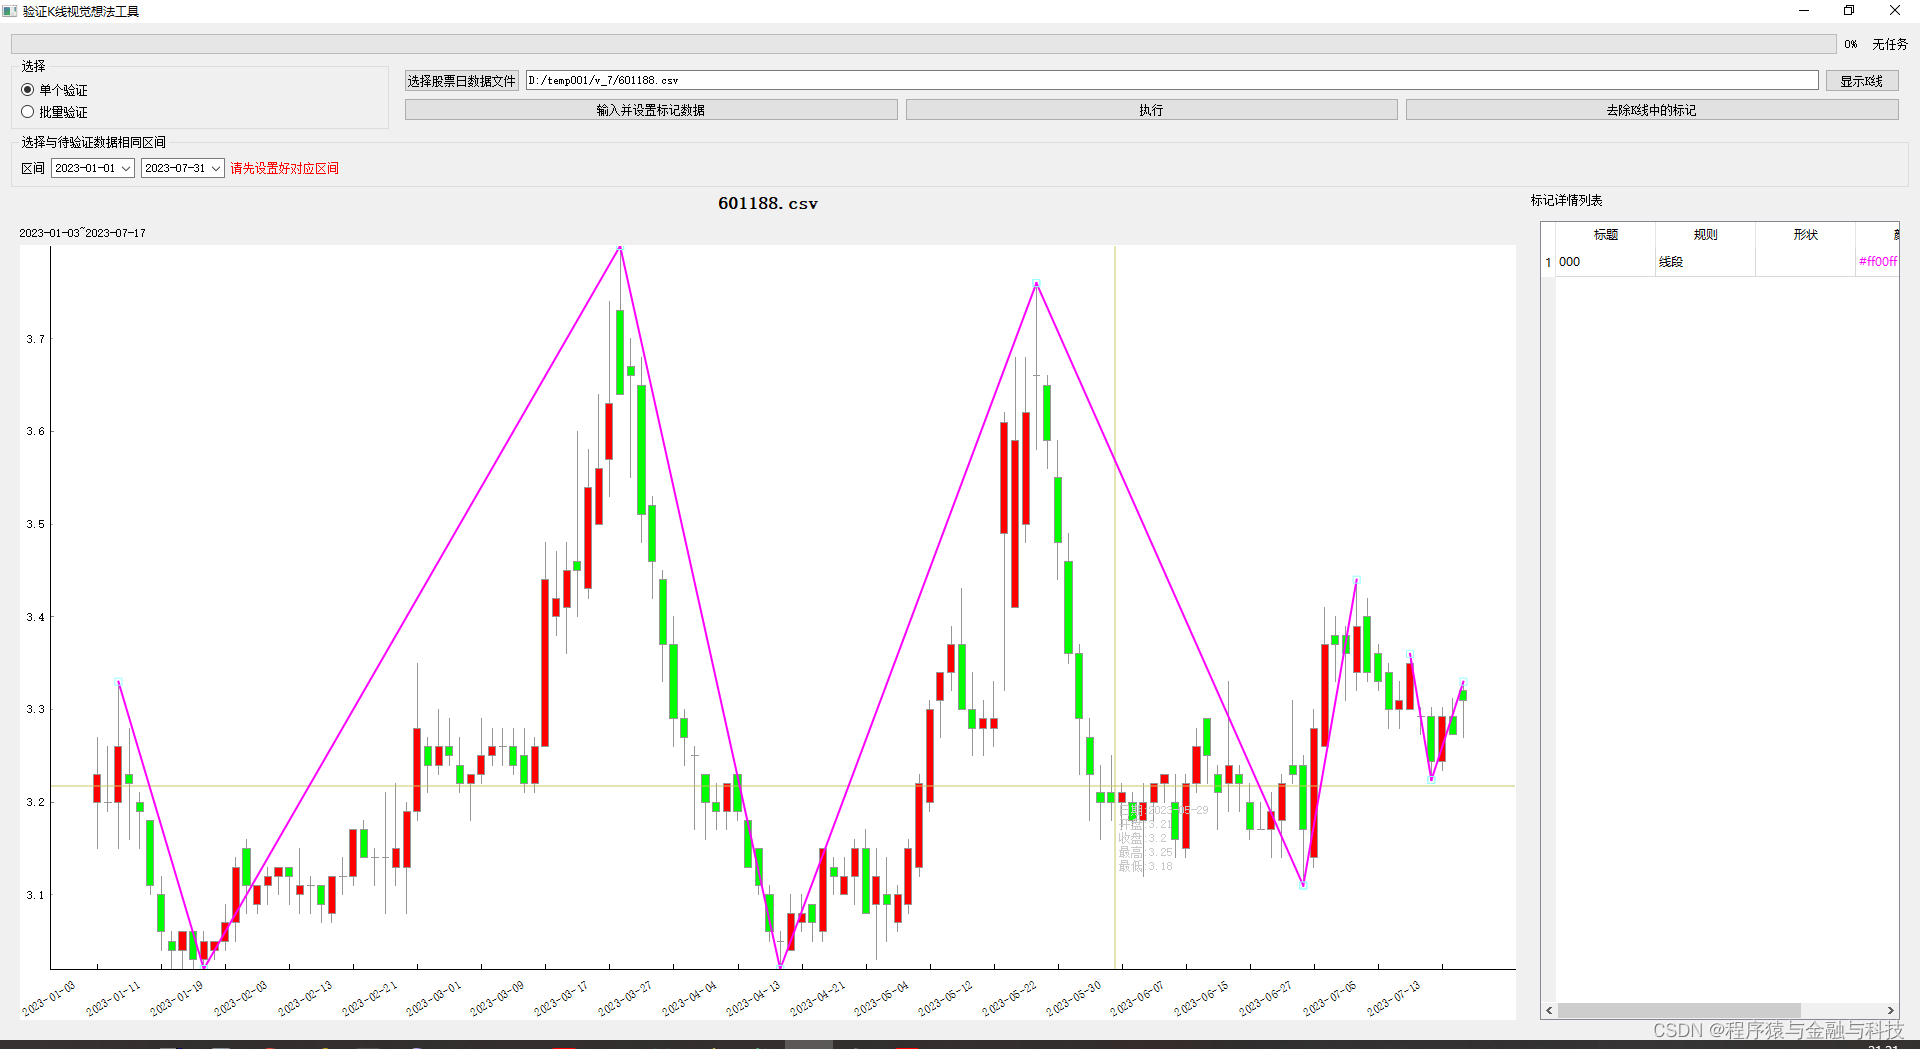Screen dimensions: 1920x1049
Task: Click the 标记详情列表 label
Action: coord(1566,201)
